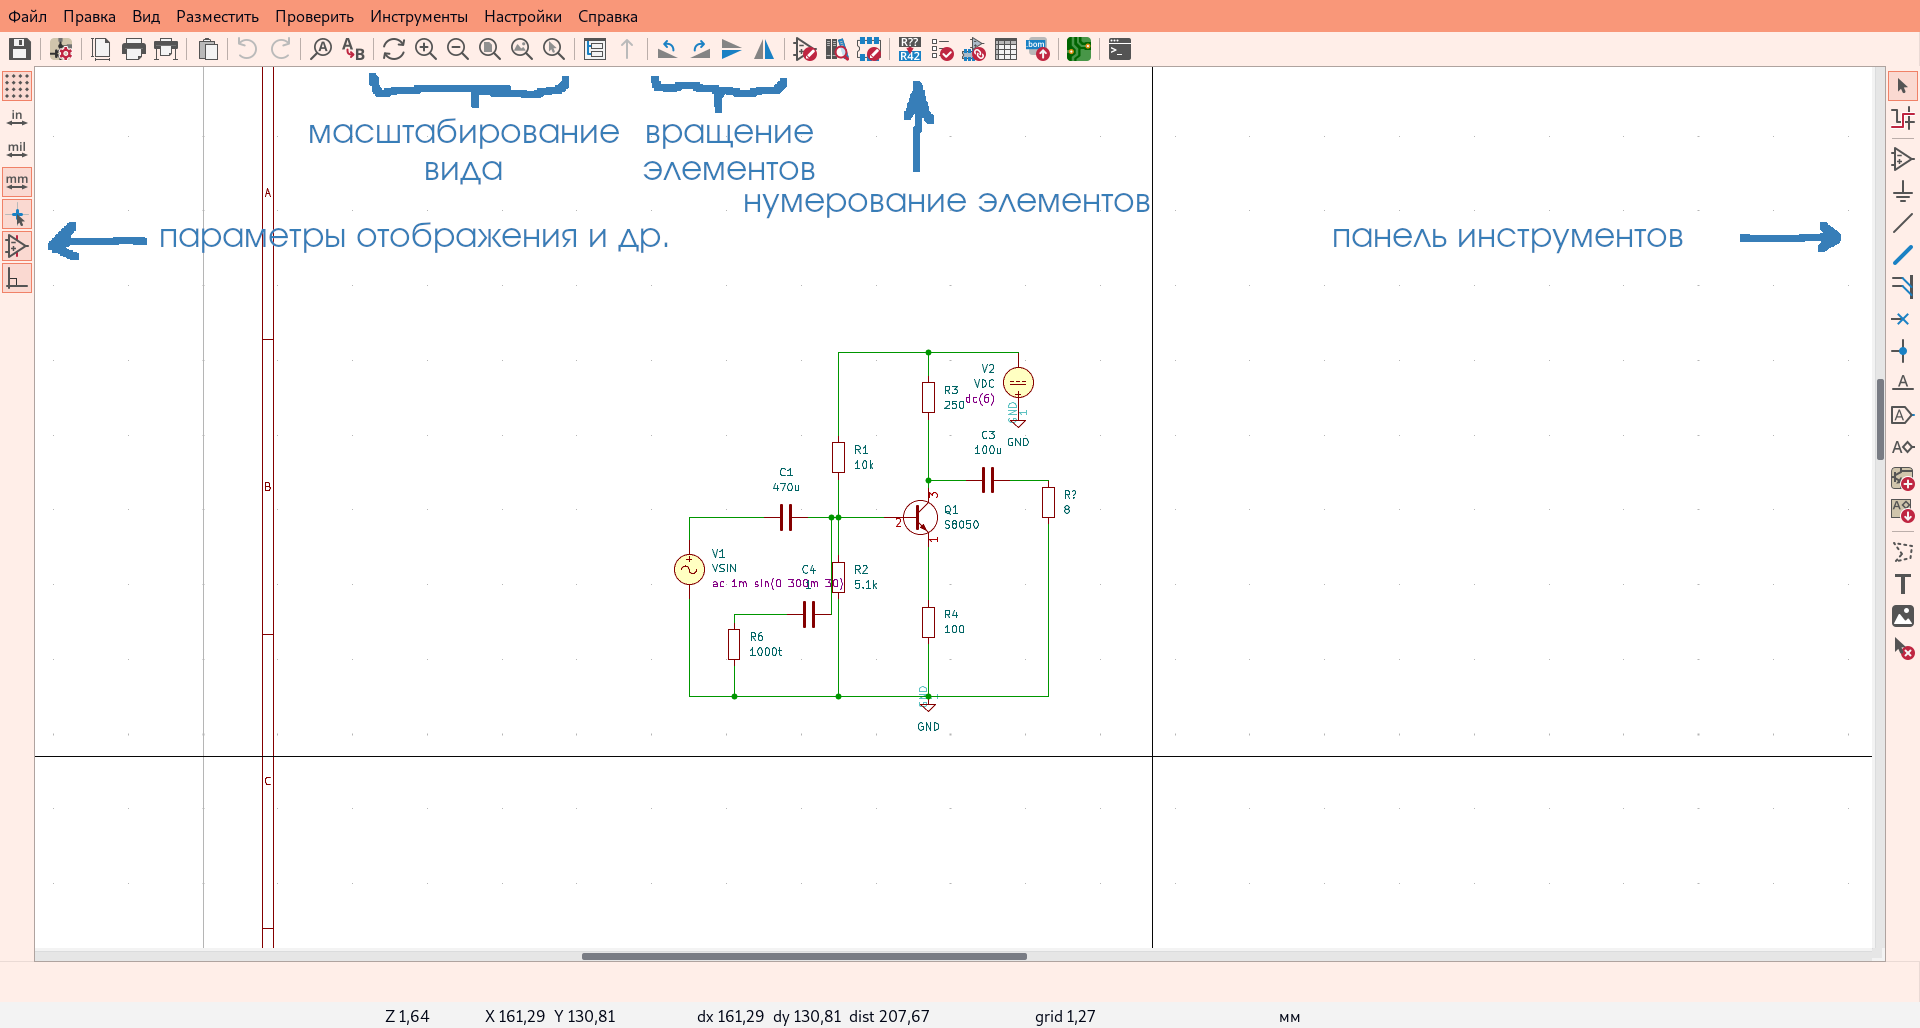Viewport: 1920px width, 1028px height.
Task: Open the symbol library browser
Action: pos(837,49)
